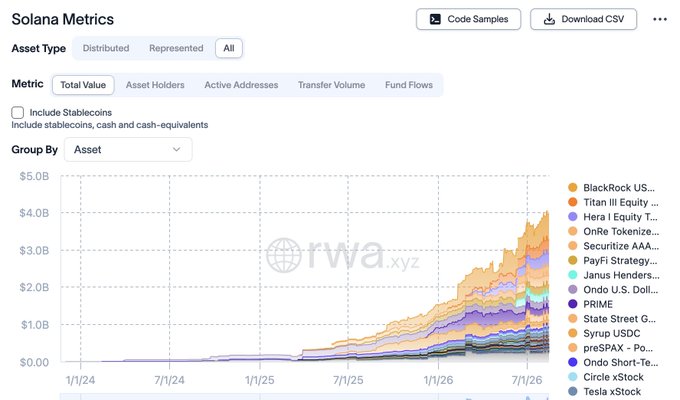The height and width of the screenshot is (400, 680).
Task: Click the chevron in the Group By dropdown
Action: point(176,150)
